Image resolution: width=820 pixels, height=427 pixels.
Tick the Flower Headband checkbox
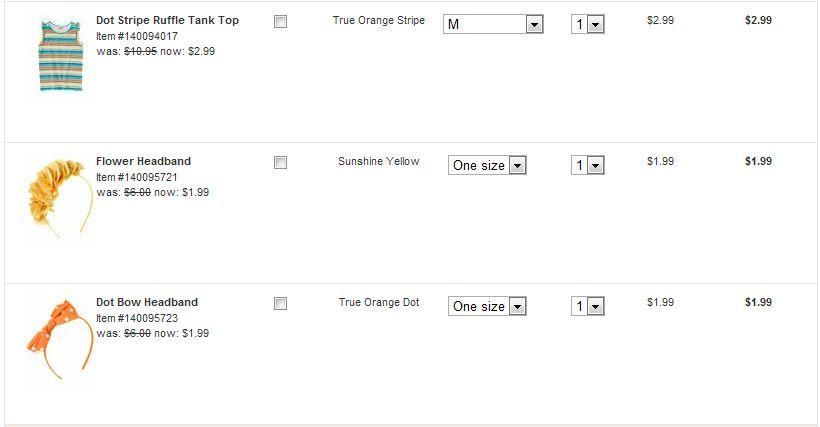coord(280,162)
